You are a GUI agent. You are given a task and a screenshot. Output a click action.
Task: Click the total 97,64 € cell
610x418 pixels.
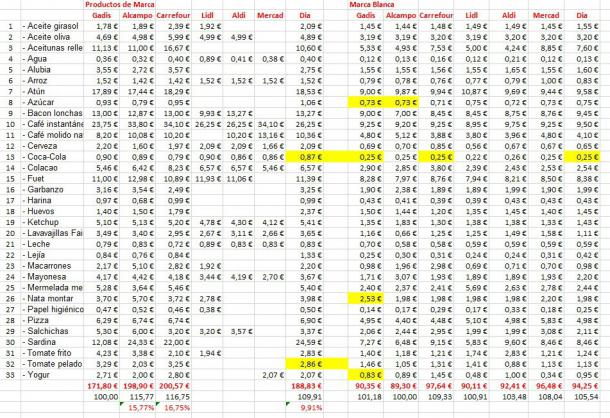[x=436, y=386]
